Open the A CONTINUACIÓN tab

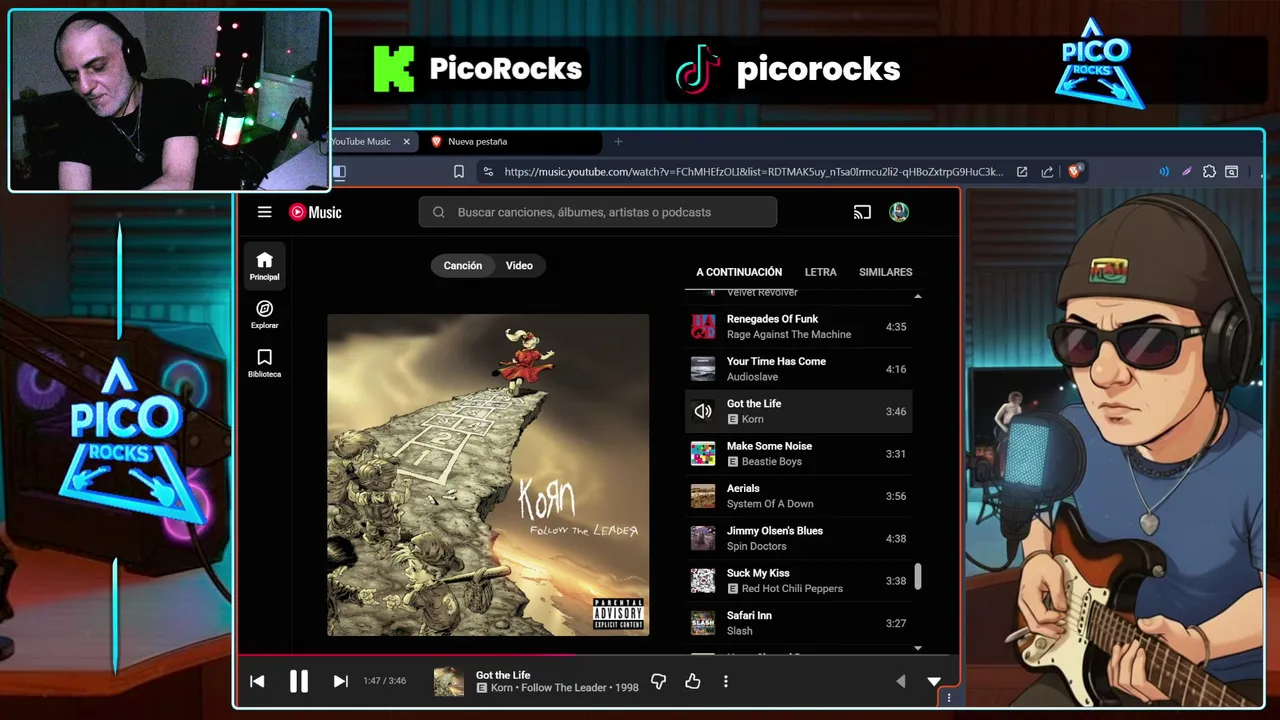739,272
